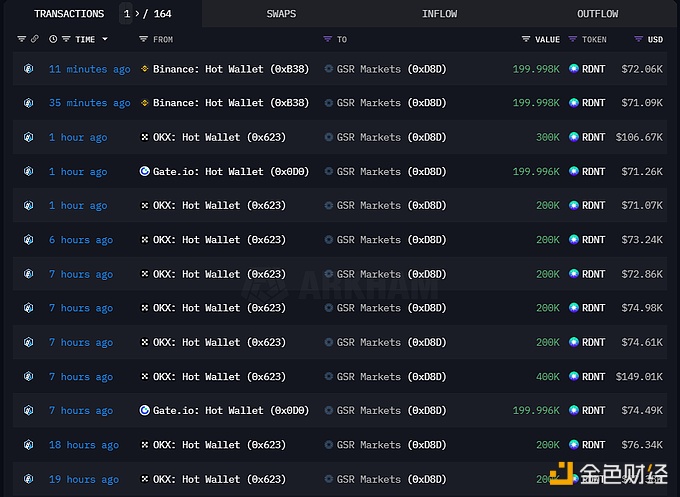The height and width of the screenshot is (497, 680).
Task: Open the USD column filter
Action: (x=638, y=39)
